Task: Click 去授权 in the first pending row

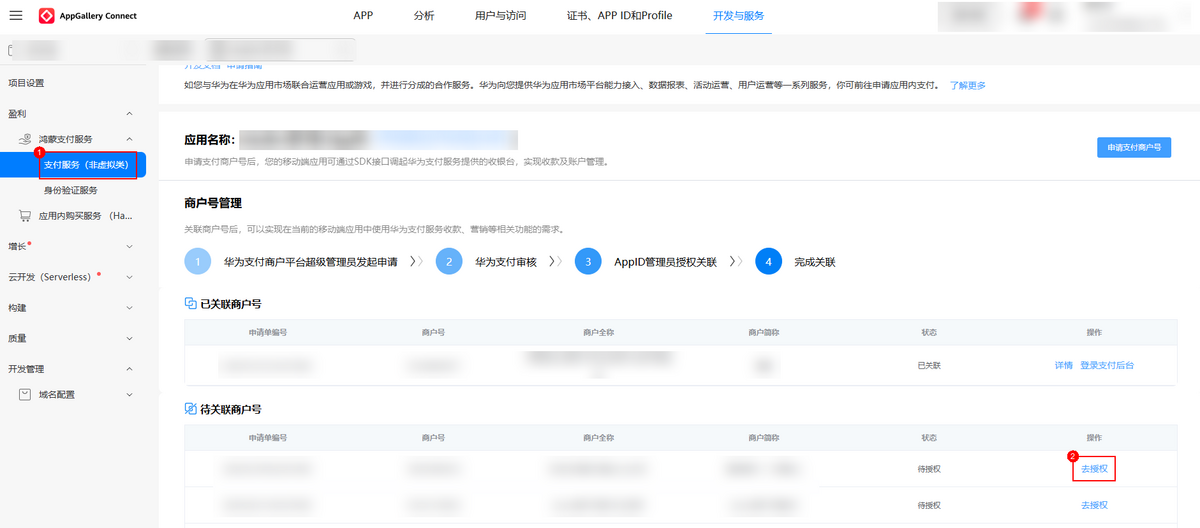Action: (1094, 468)
